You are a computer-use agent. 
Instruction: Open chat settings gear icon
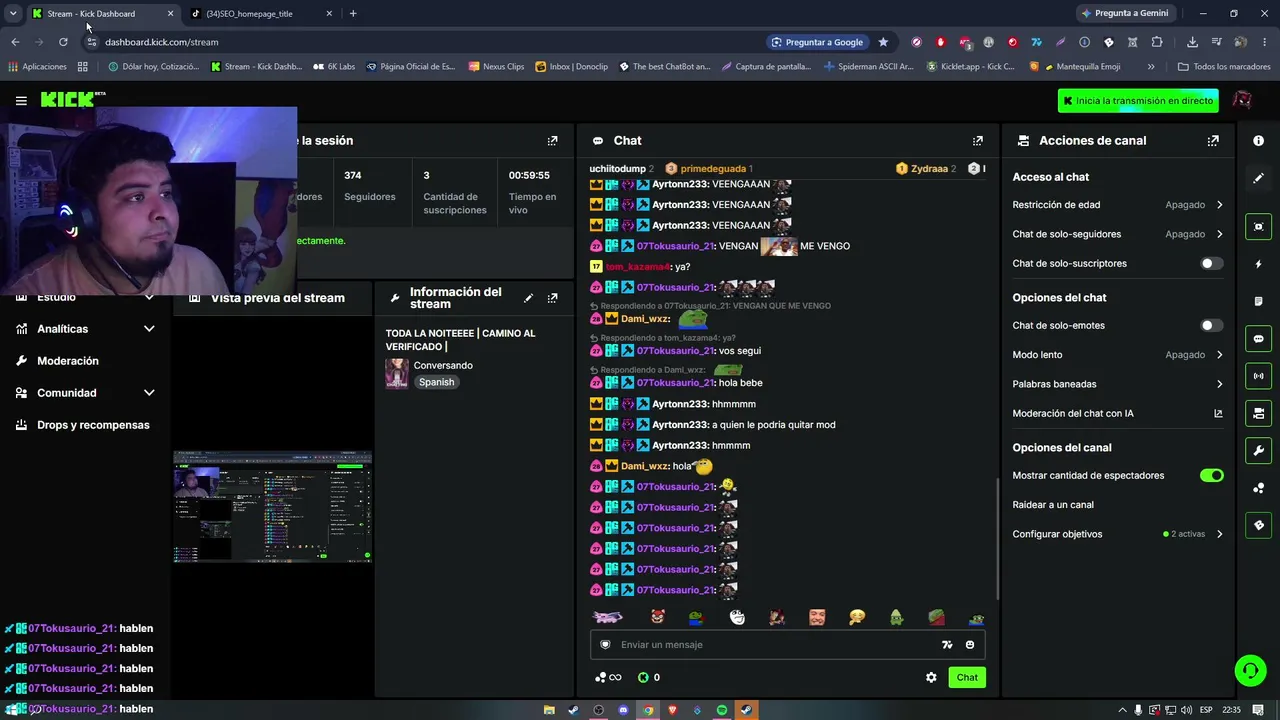[x=931, y=678]
